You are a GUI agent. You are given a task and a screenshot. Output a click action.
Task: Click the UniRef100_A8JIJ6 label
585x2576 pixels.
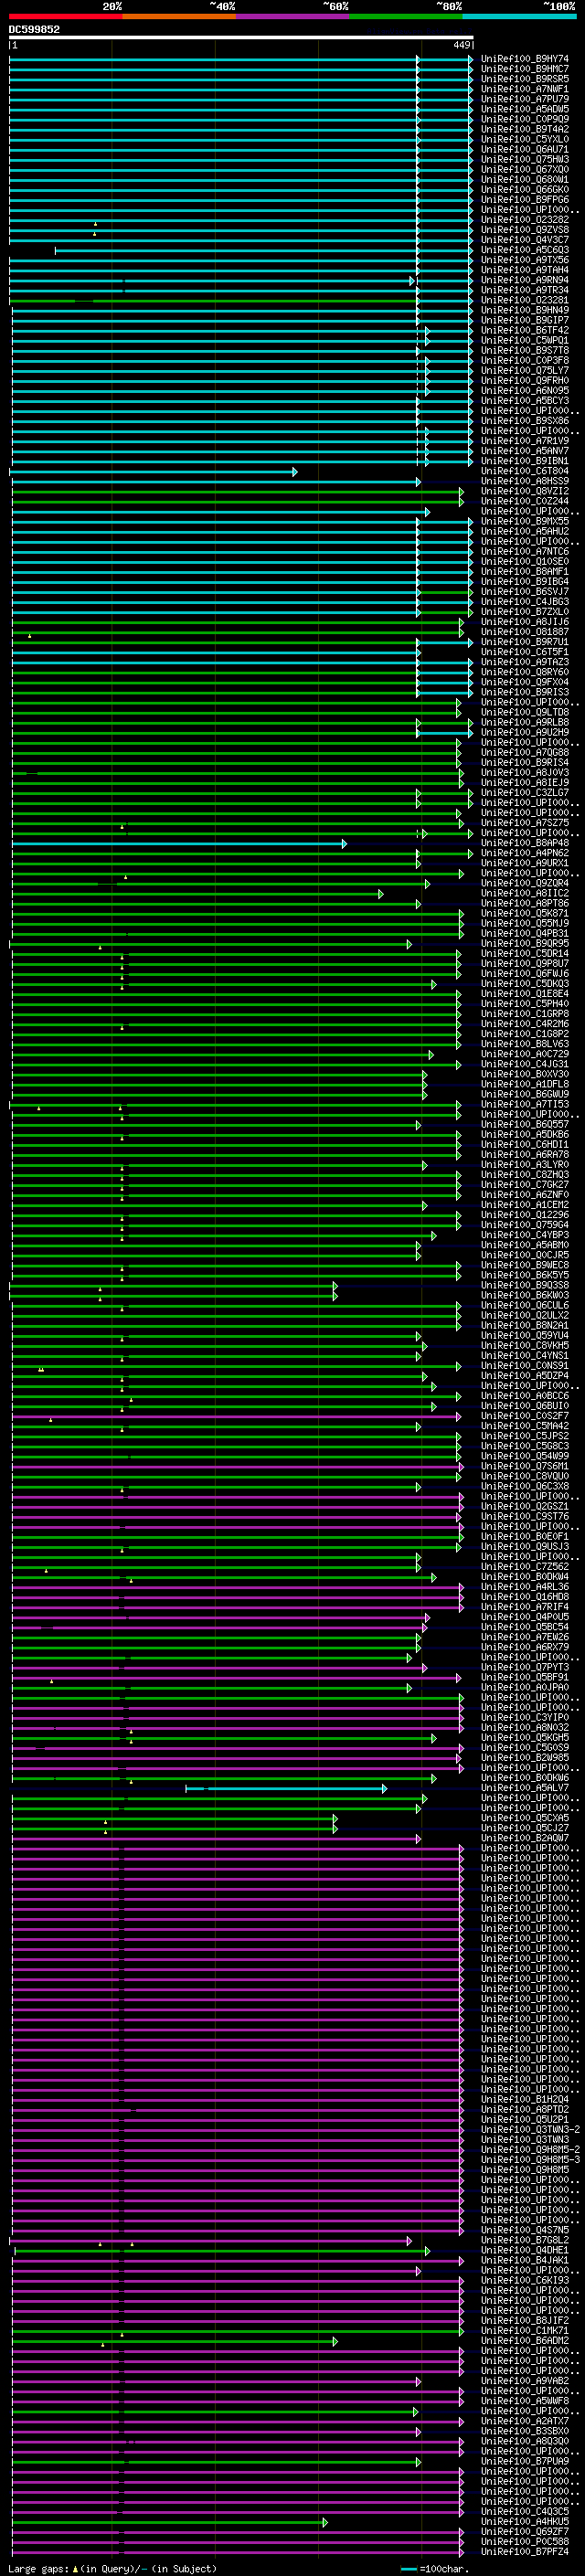525,622
